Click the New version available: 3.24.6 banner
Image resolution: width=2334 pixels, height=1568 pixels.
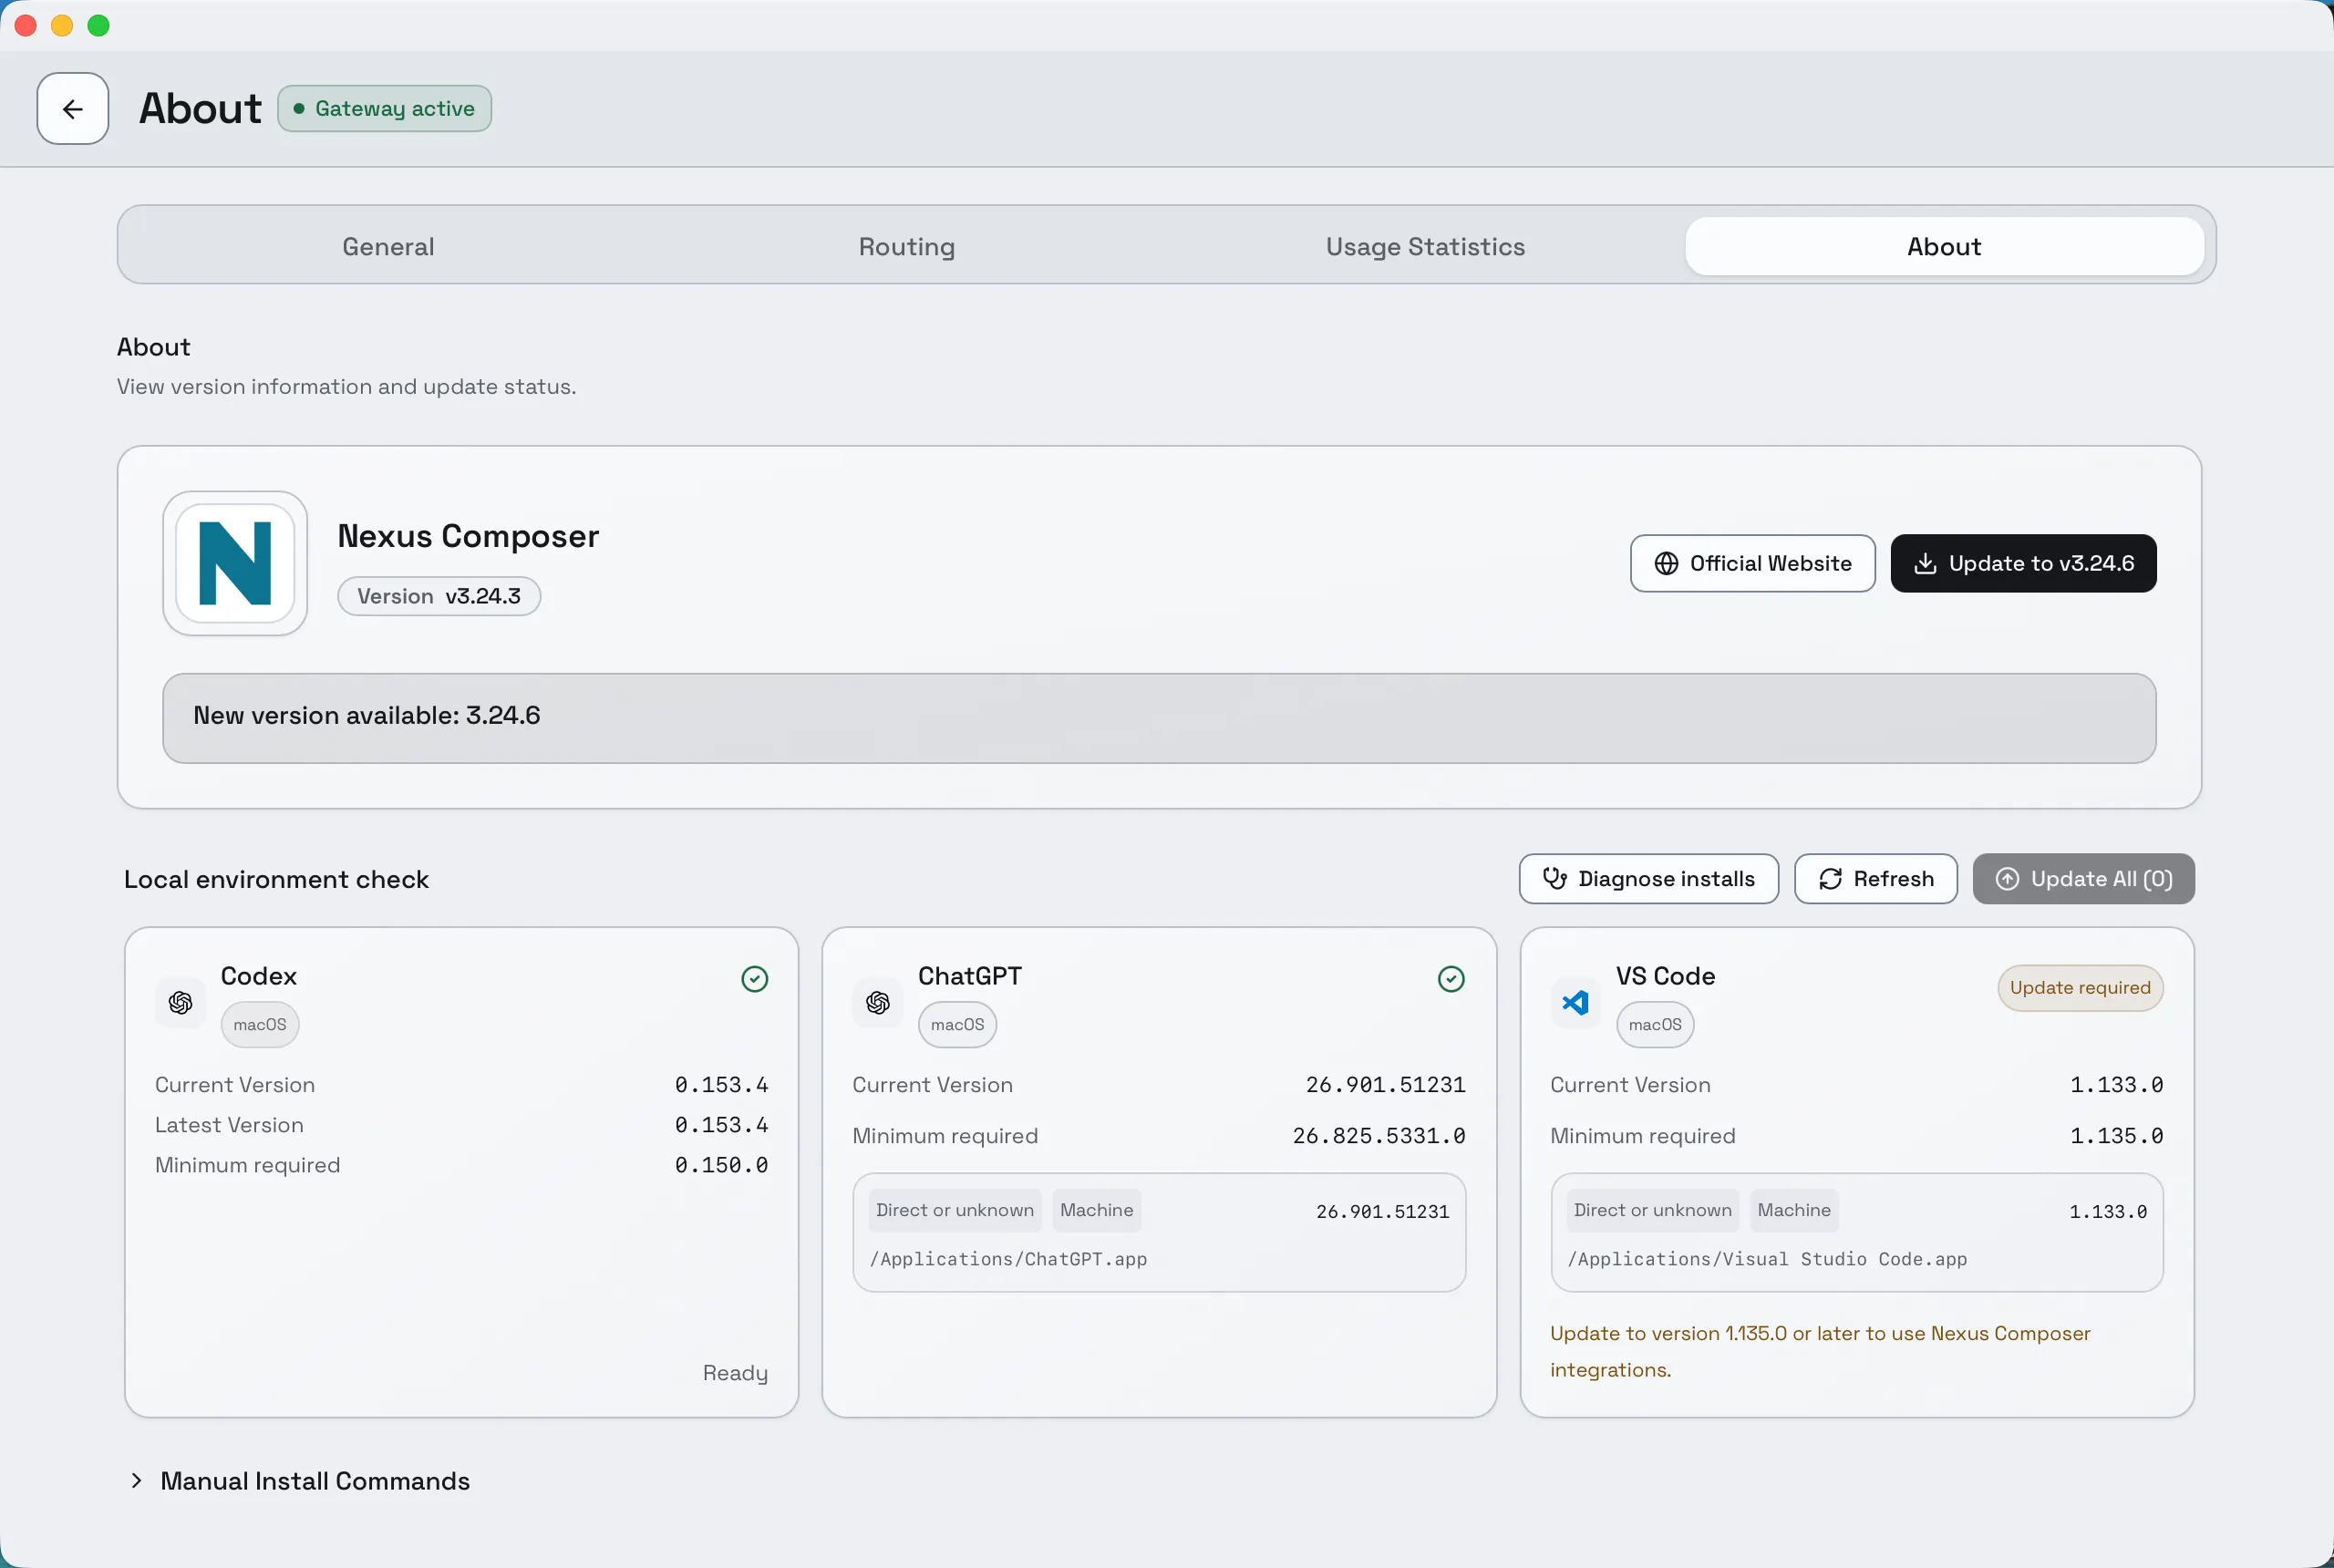click(x=1159, y=718)
